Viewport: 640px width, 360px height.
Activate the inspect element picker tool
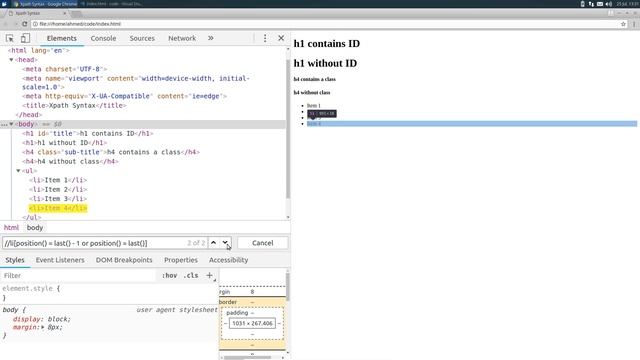point(10,38)
